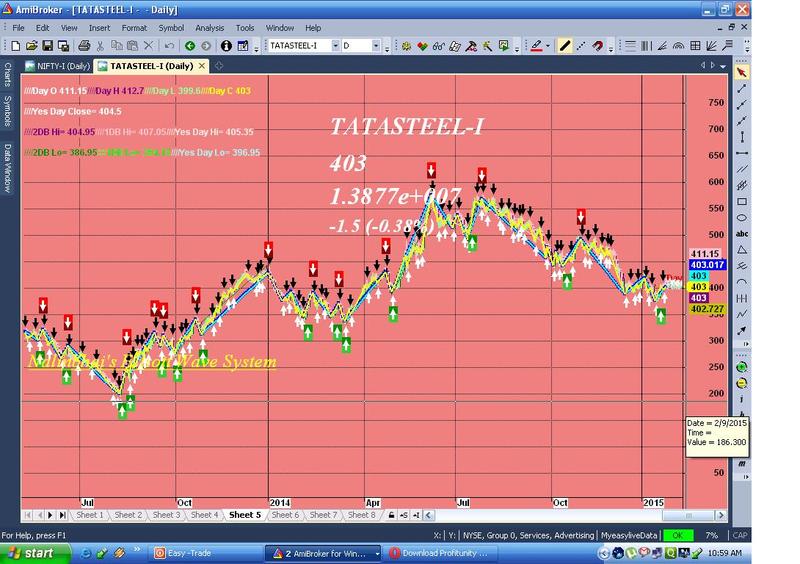Open the Tools menu
800x564 pixels.
(245, 28)
